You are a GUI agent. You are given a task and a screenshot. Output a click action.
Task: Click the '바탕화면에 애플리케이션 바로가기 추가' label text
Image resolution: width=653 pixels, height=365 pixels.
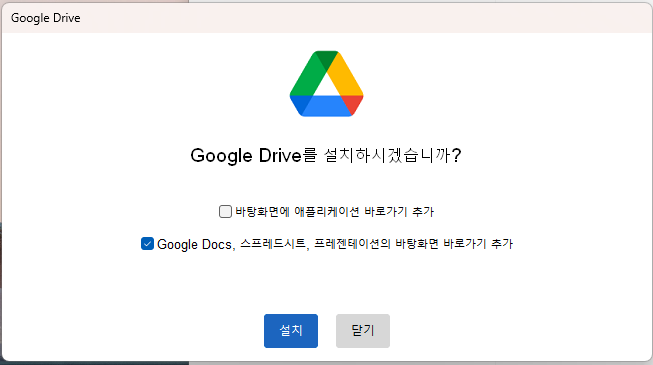click(x=334, y=212)
